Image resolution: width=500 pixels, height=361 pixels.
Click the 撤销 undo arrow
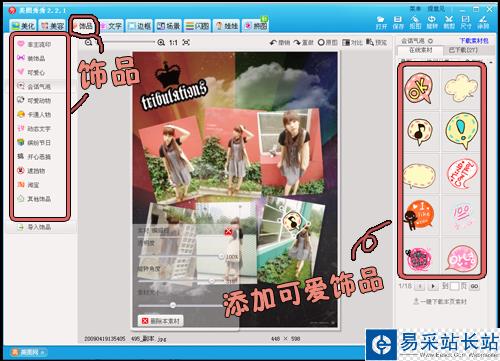pyautogui.click(x=280, y=43)
